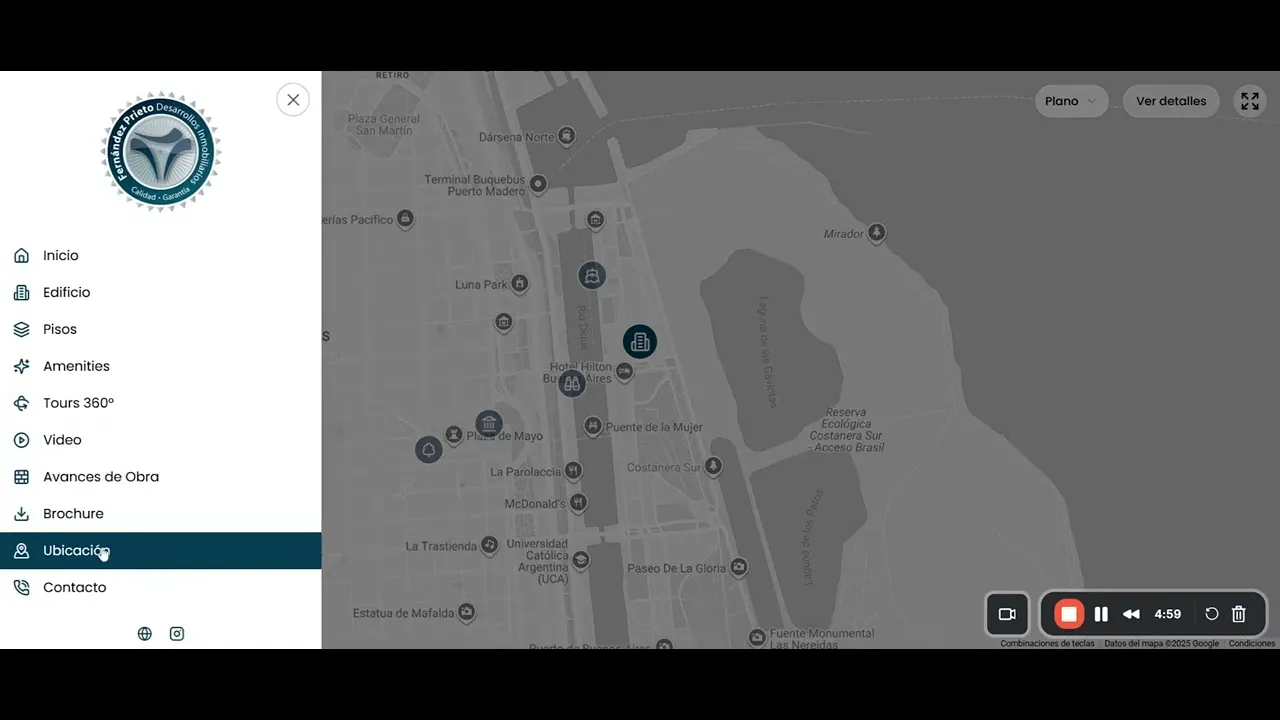Close the side menu with X button

tap(293, 100)
